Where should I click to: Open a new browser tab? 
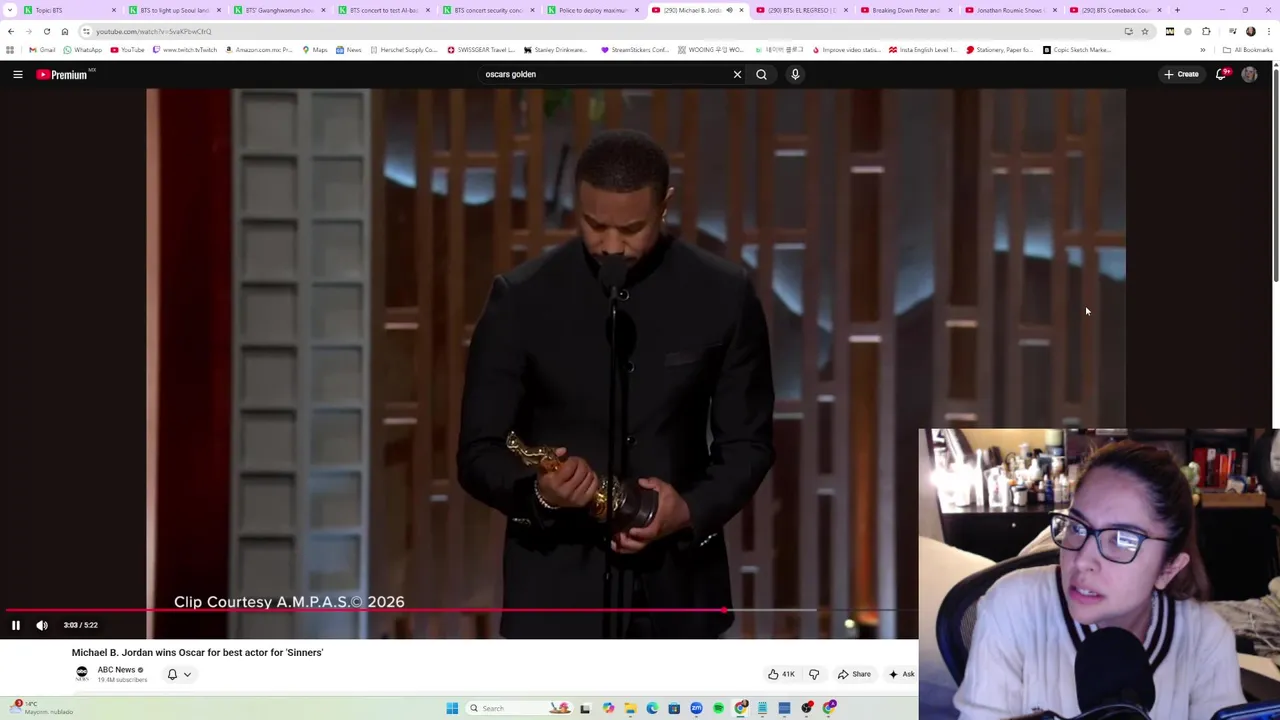pos(1177,10)
